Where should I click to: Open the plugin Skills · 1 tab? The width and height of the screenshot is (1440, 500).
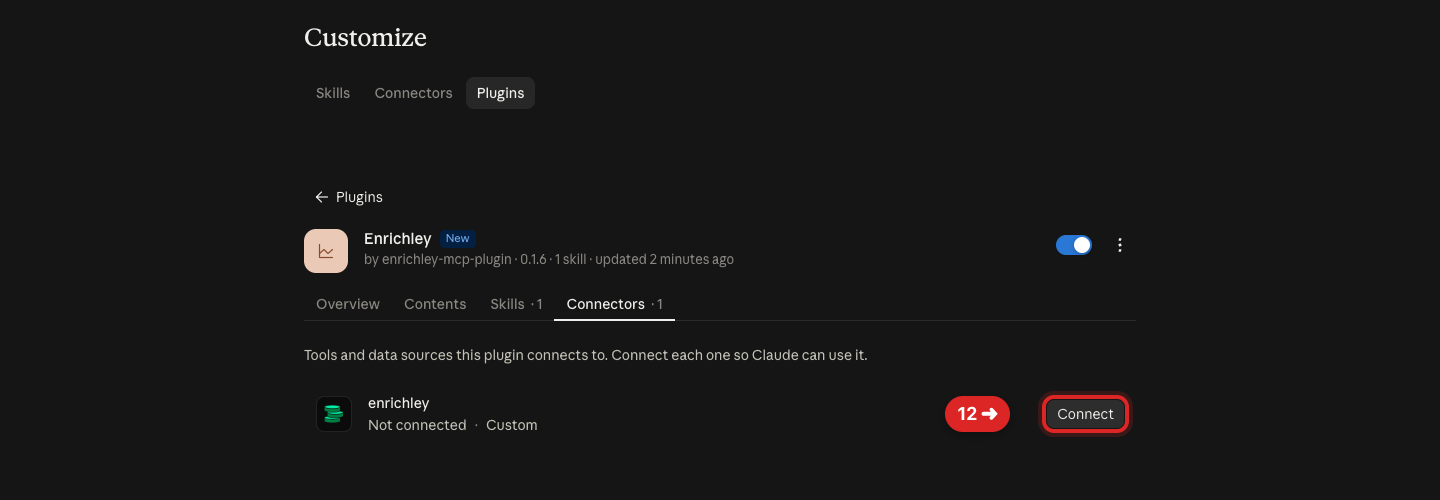pos(516,304)
